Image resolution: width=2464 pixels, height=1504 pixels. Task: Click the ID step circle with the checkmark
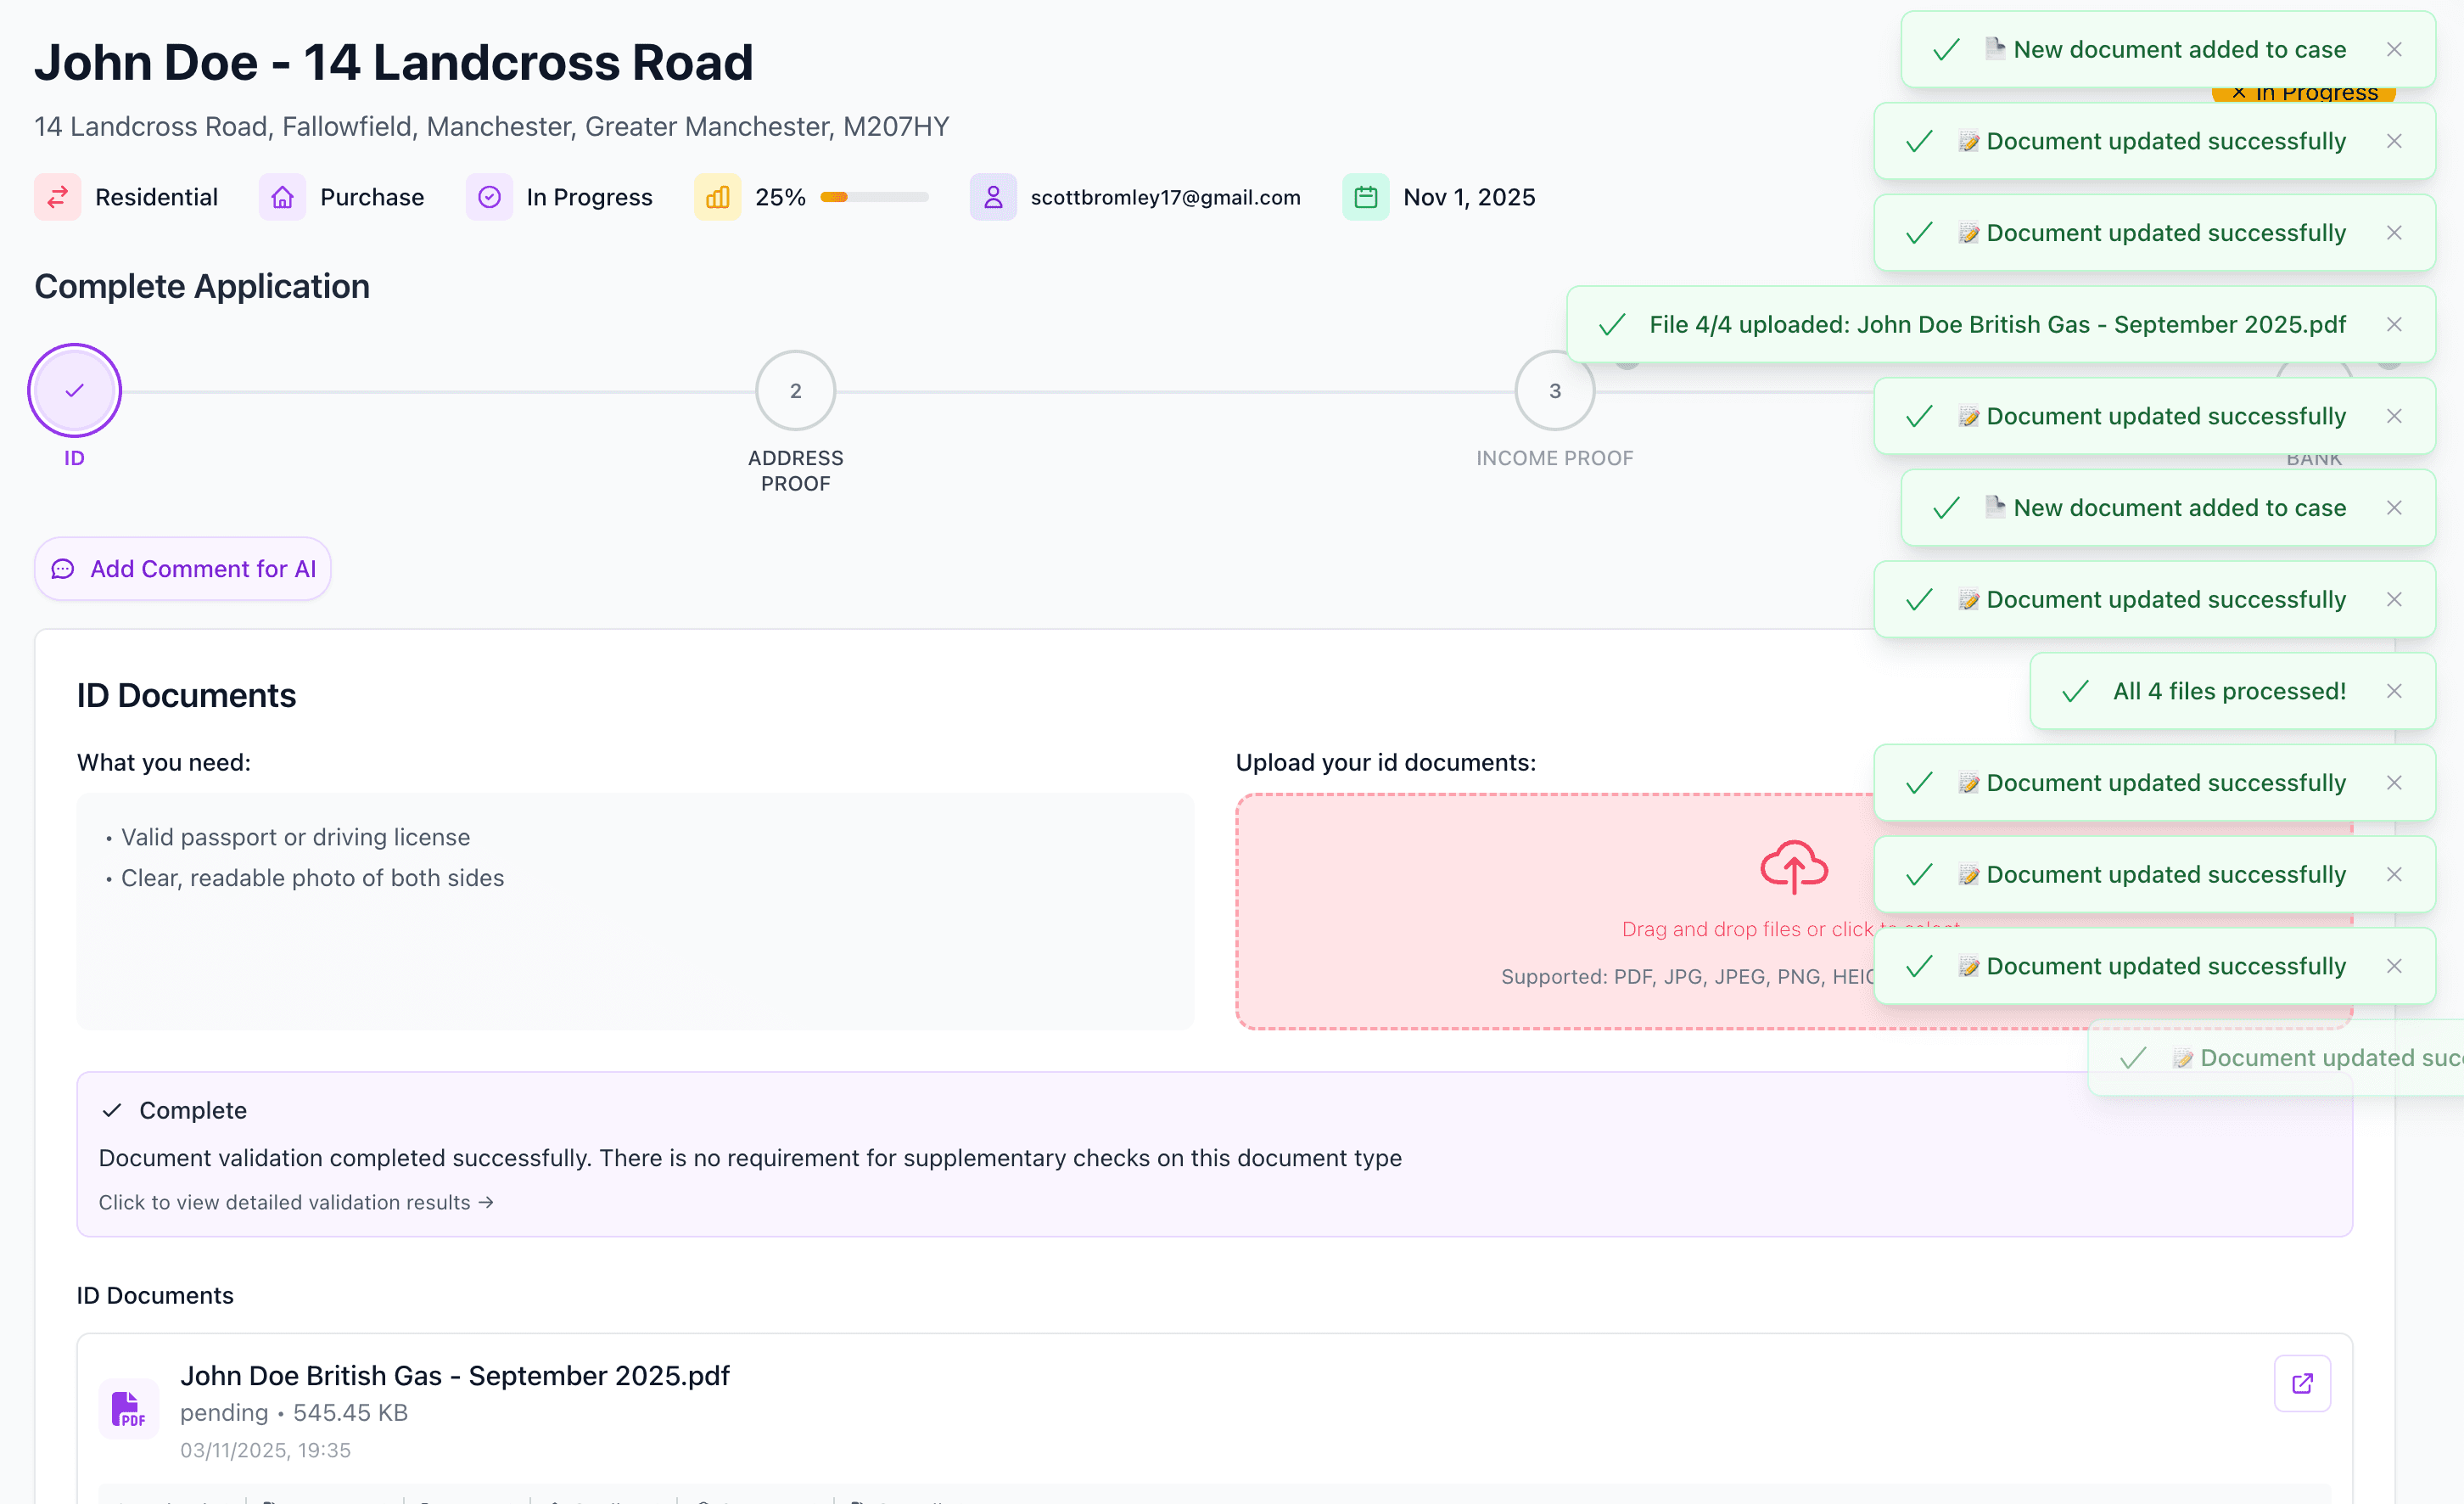75,391
